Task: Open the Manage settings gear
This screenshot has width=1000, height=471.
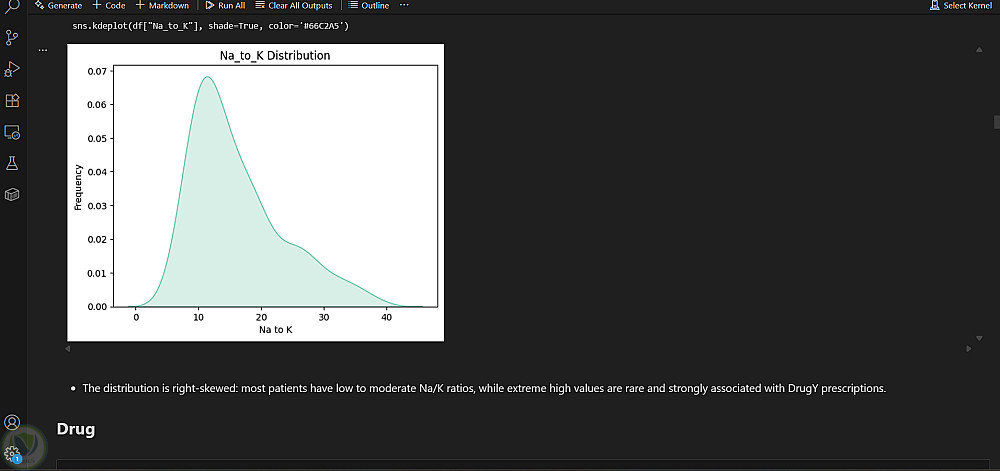Action: 12,453
